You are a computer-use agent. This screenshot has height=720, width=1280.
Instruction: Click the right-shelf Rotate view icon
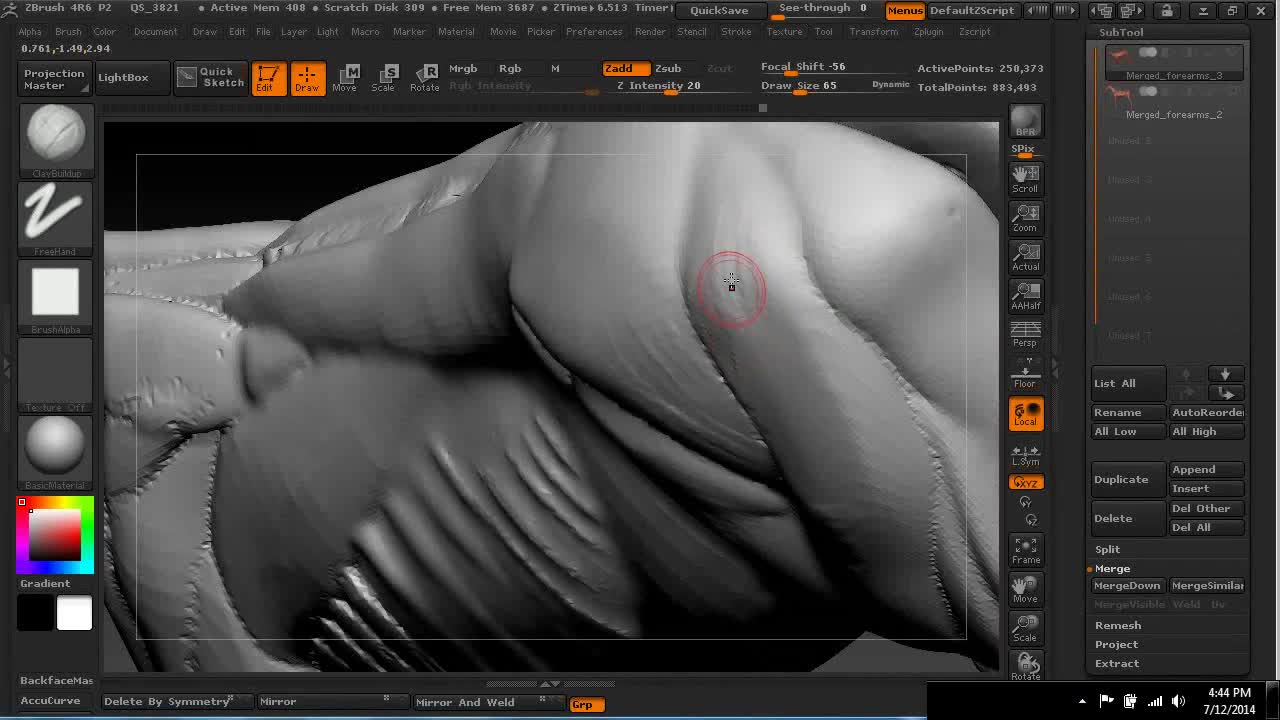(x=1026, y=666)
